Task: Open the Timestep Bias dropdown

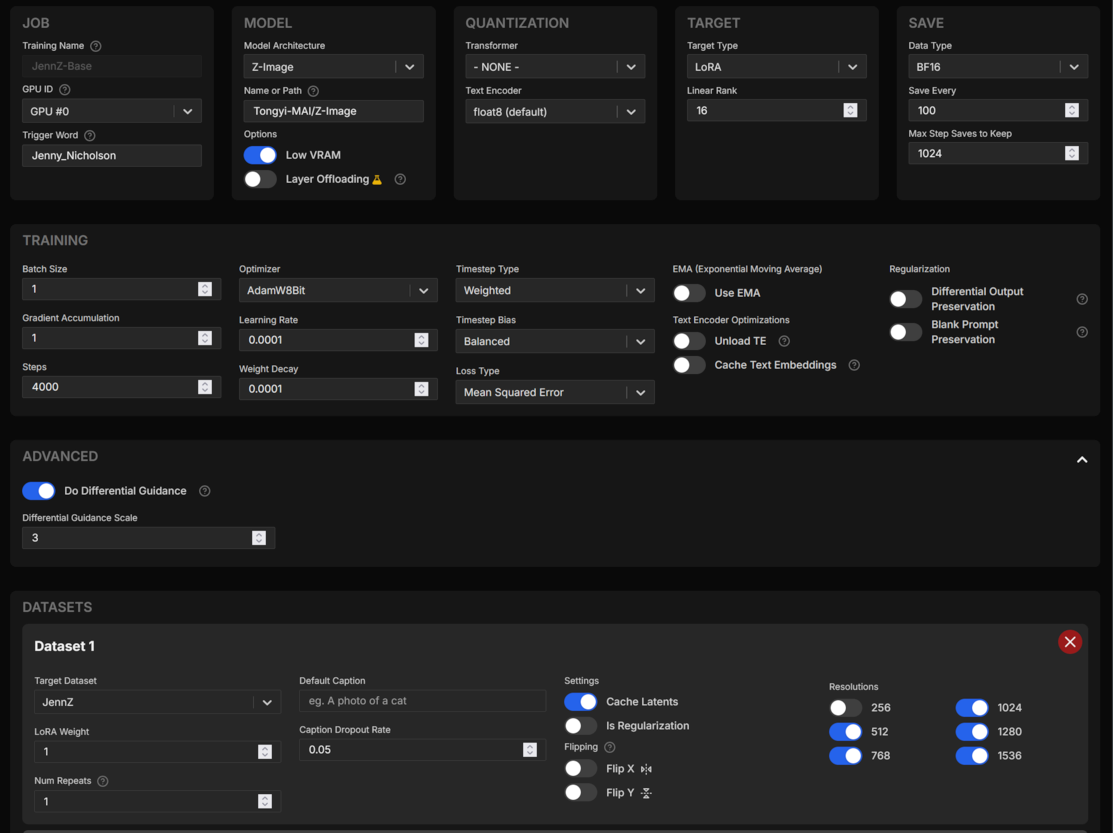Action: pyautogui.click(x=555, y=342)
